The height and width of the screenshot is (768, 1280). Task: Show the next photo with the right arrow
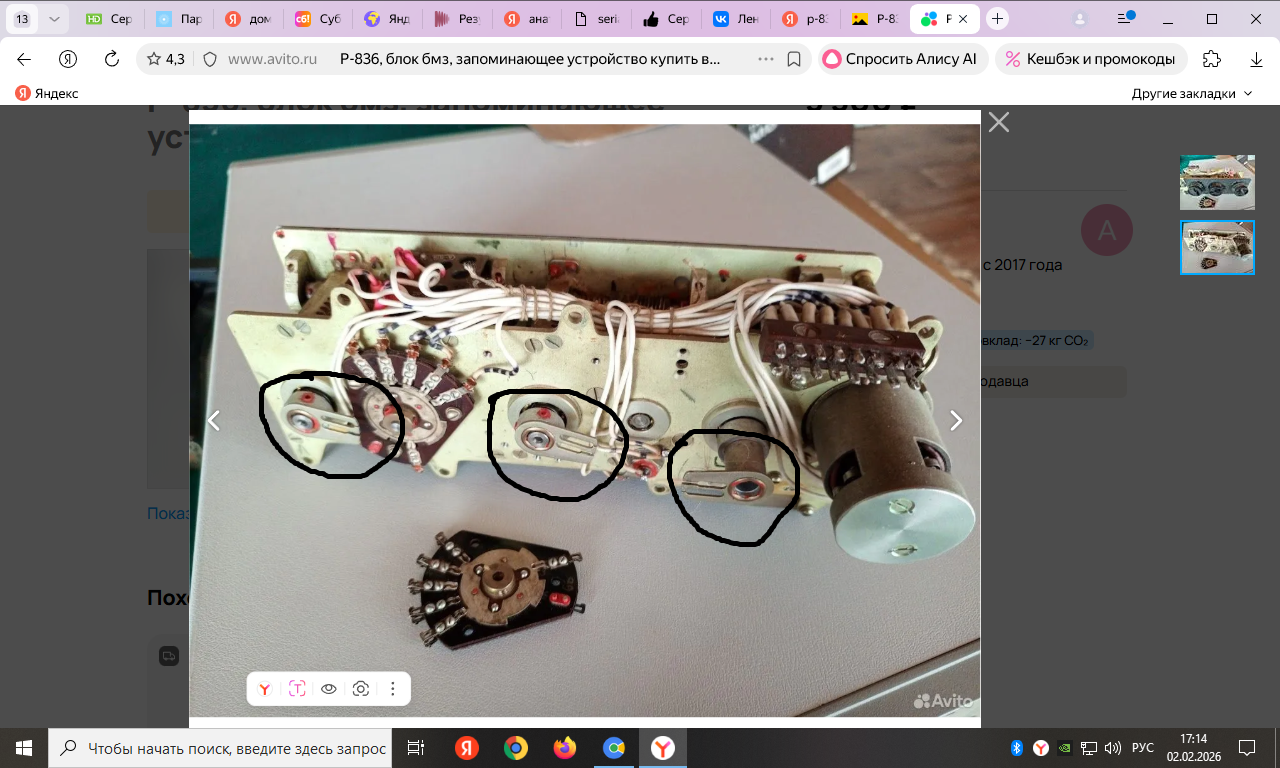956,421
